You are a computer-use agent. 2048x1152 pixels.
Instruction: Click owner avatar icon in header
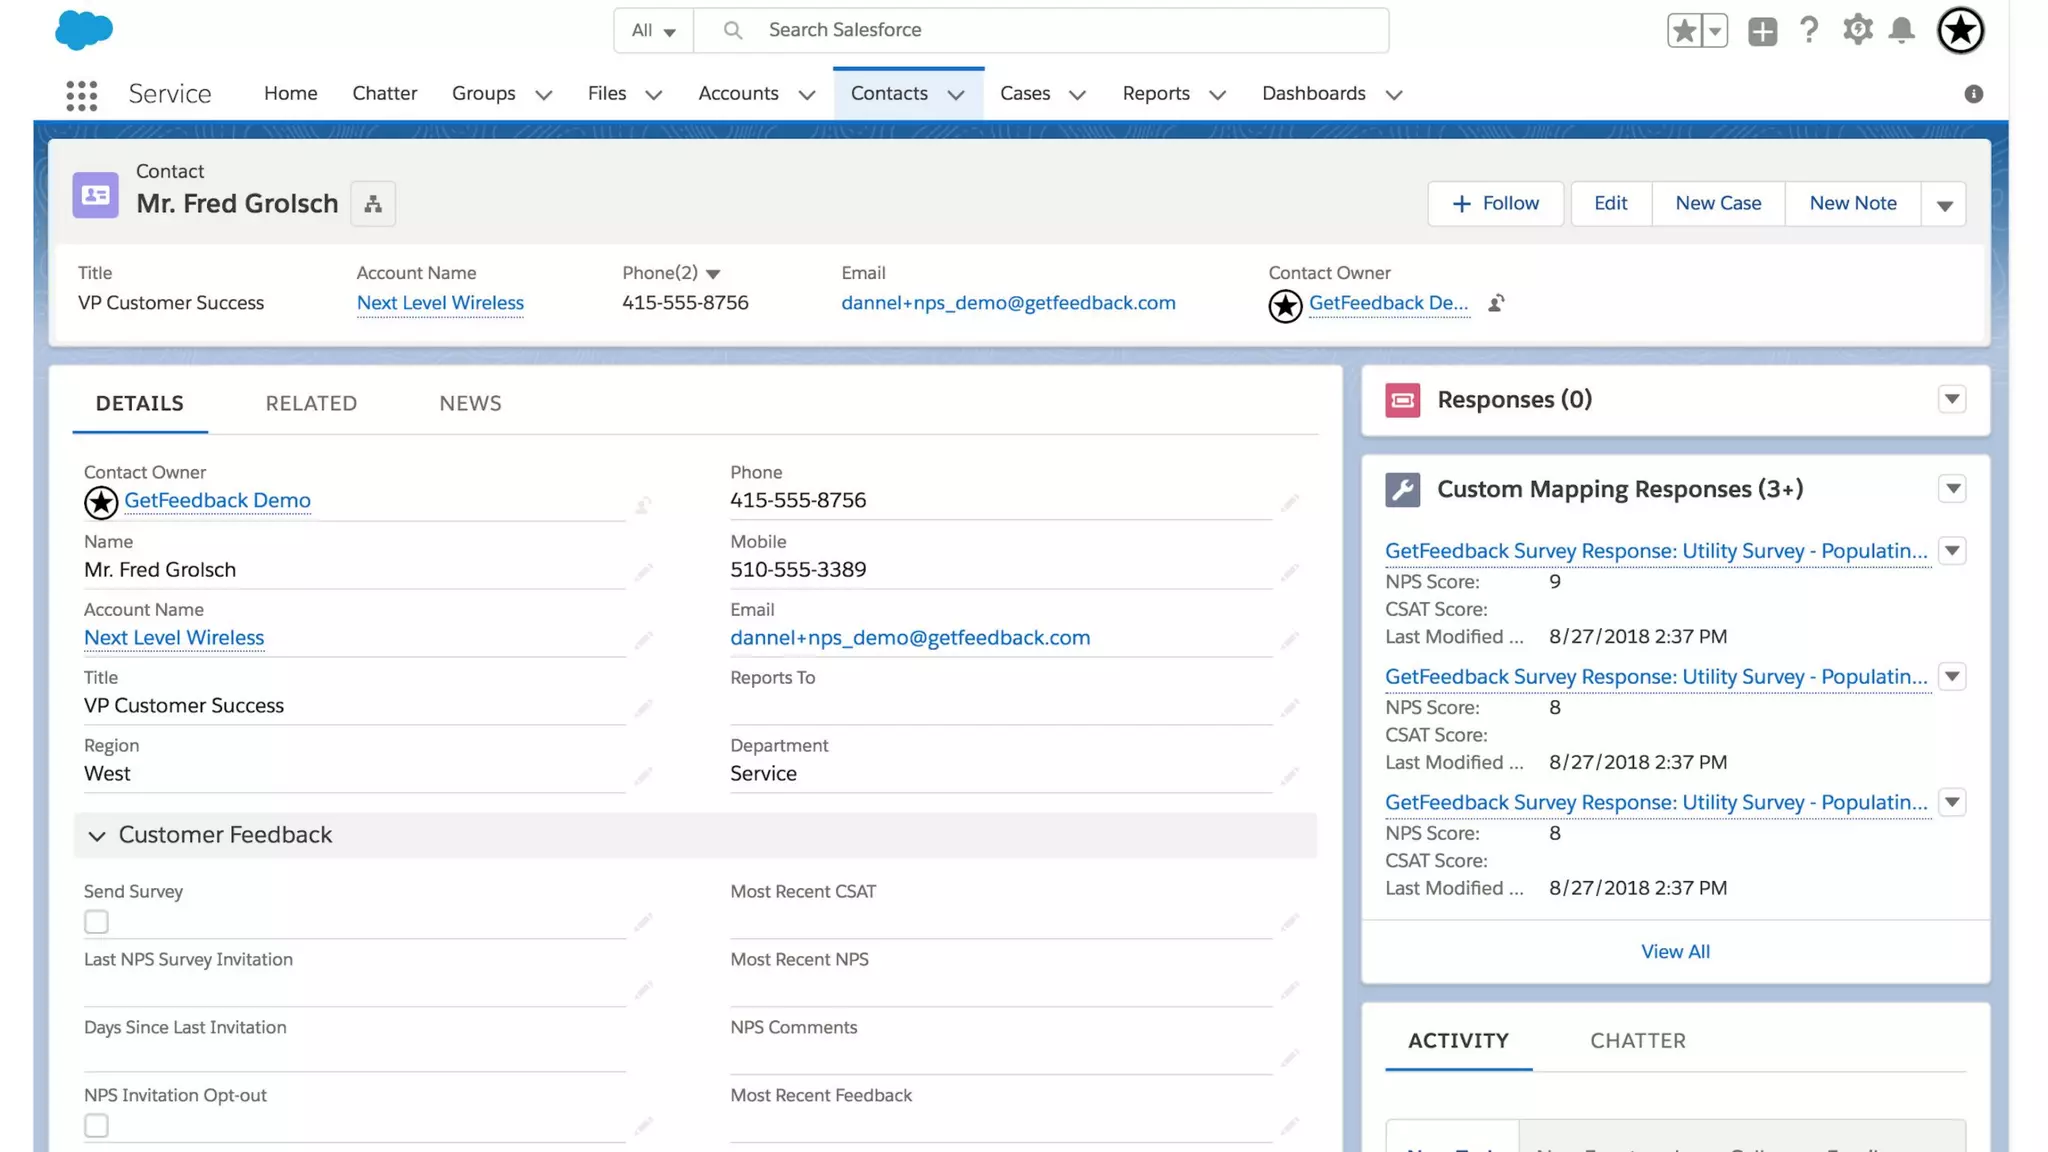[x=1285, y=305]
